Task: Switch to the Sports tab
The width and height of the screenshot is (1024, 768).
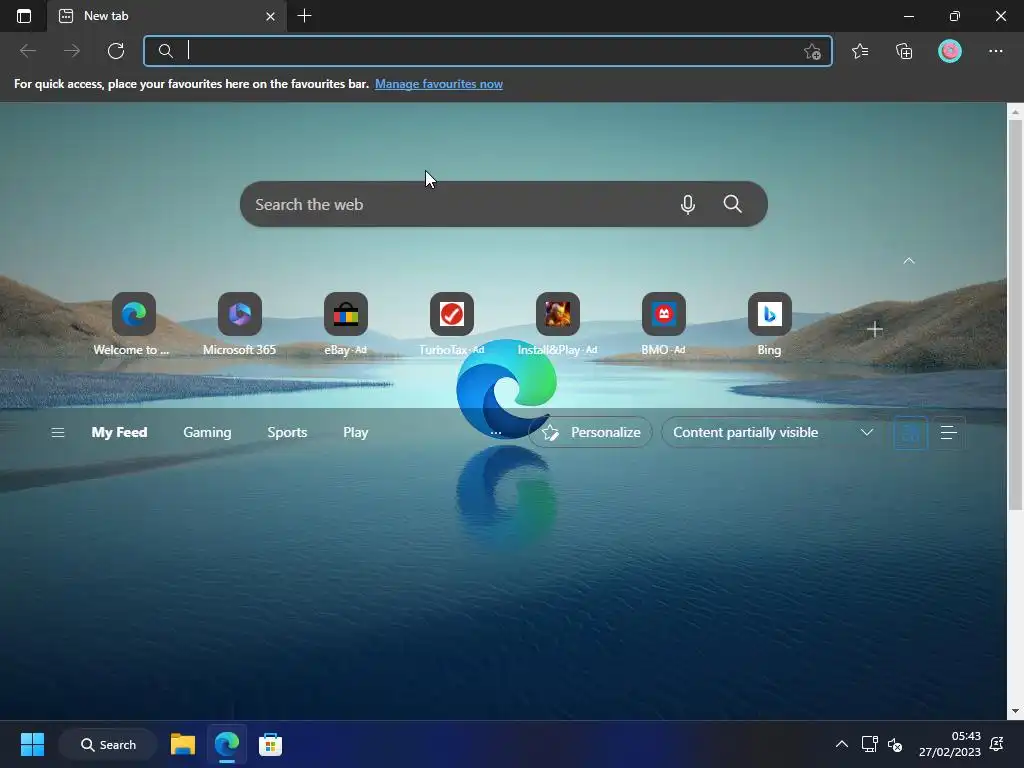Action: (x=287, y=432)
